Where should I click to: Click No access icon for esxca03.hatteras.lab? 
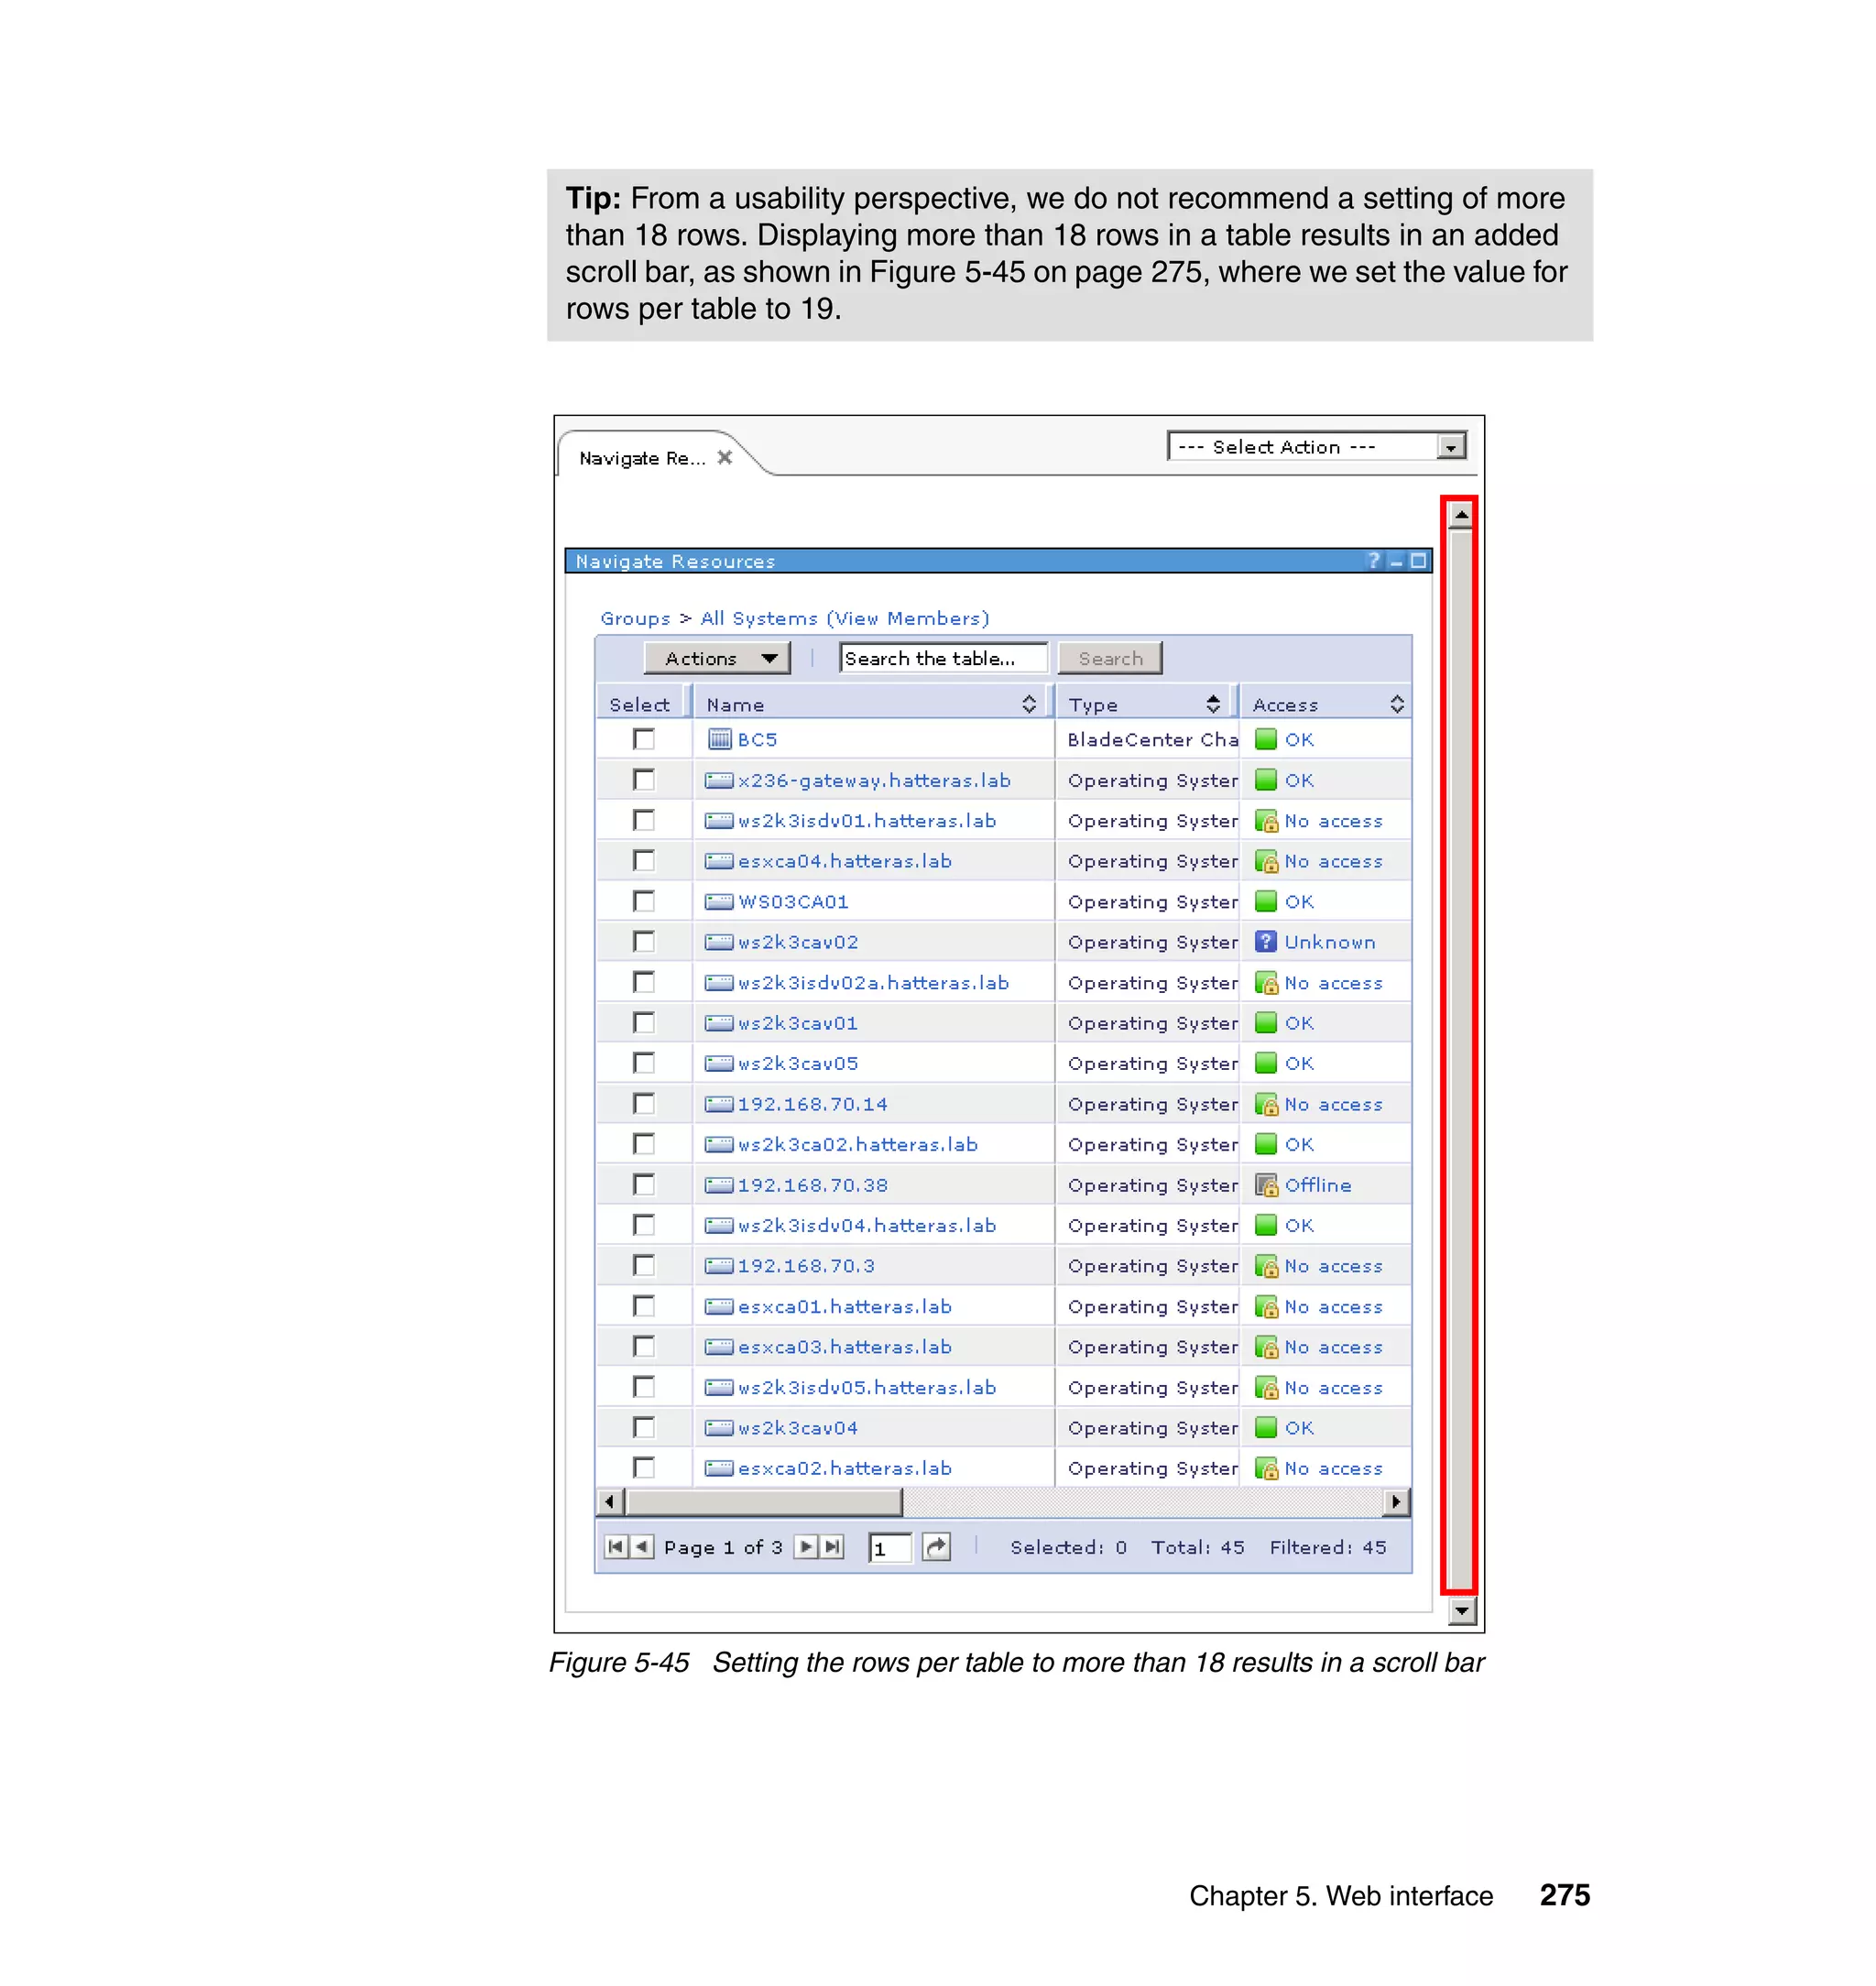click(x=1267, y=1346)
